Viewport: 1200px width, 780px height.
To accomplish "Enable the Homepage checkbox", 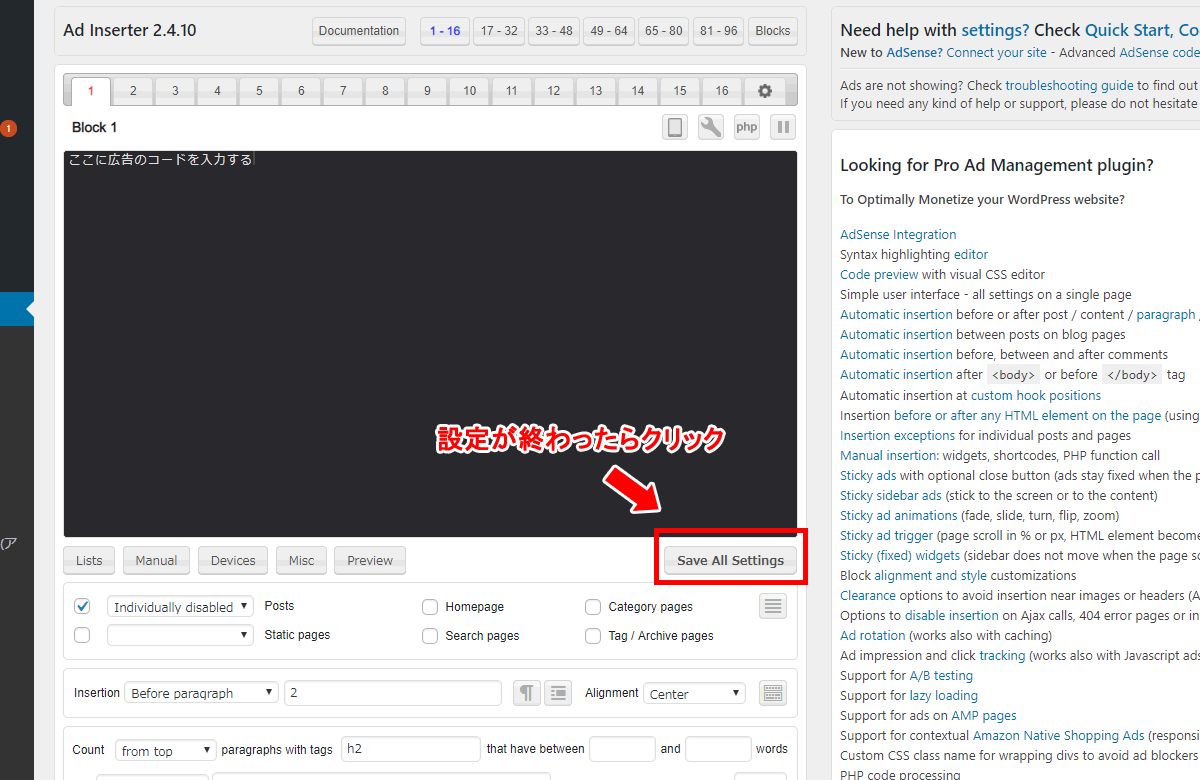I will coord(430,607).
